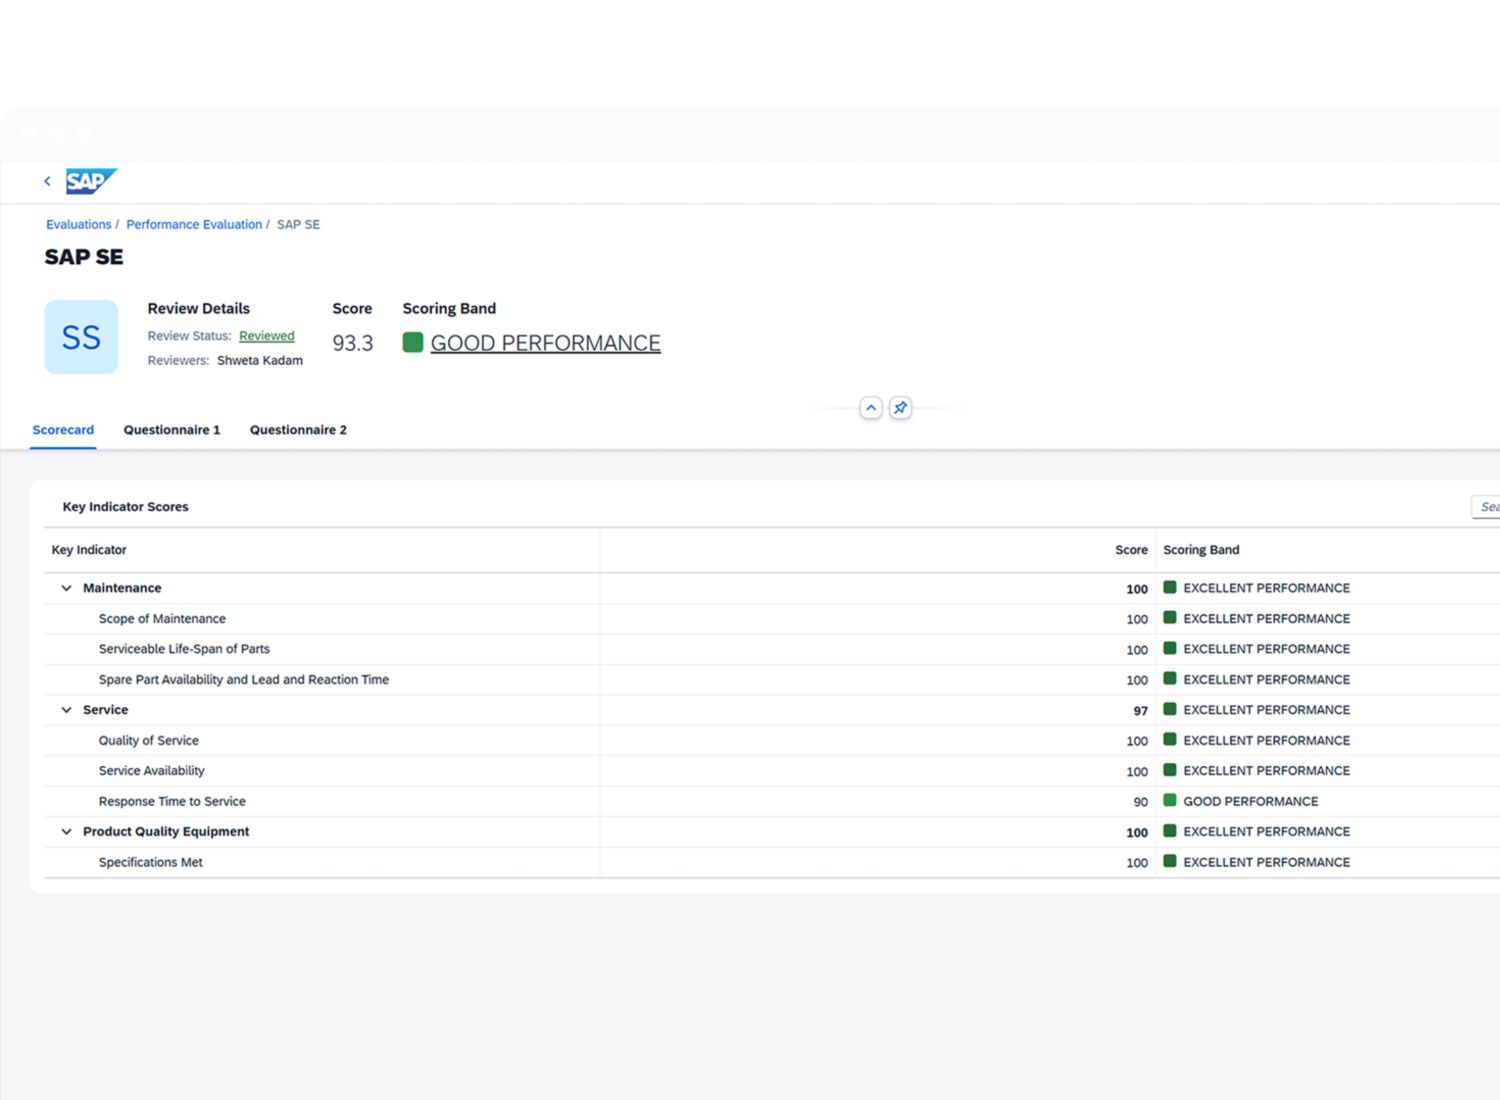Viewport: 1500px width, 1100px height.
Task: Select the Scorecard tab
Action: (63, 430)
